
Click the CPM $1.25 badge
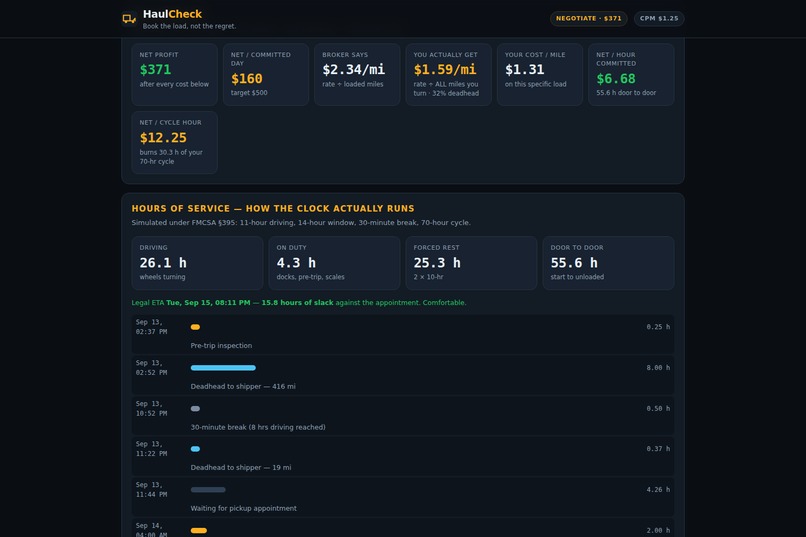pyautogui.click(x=659, y=18)
